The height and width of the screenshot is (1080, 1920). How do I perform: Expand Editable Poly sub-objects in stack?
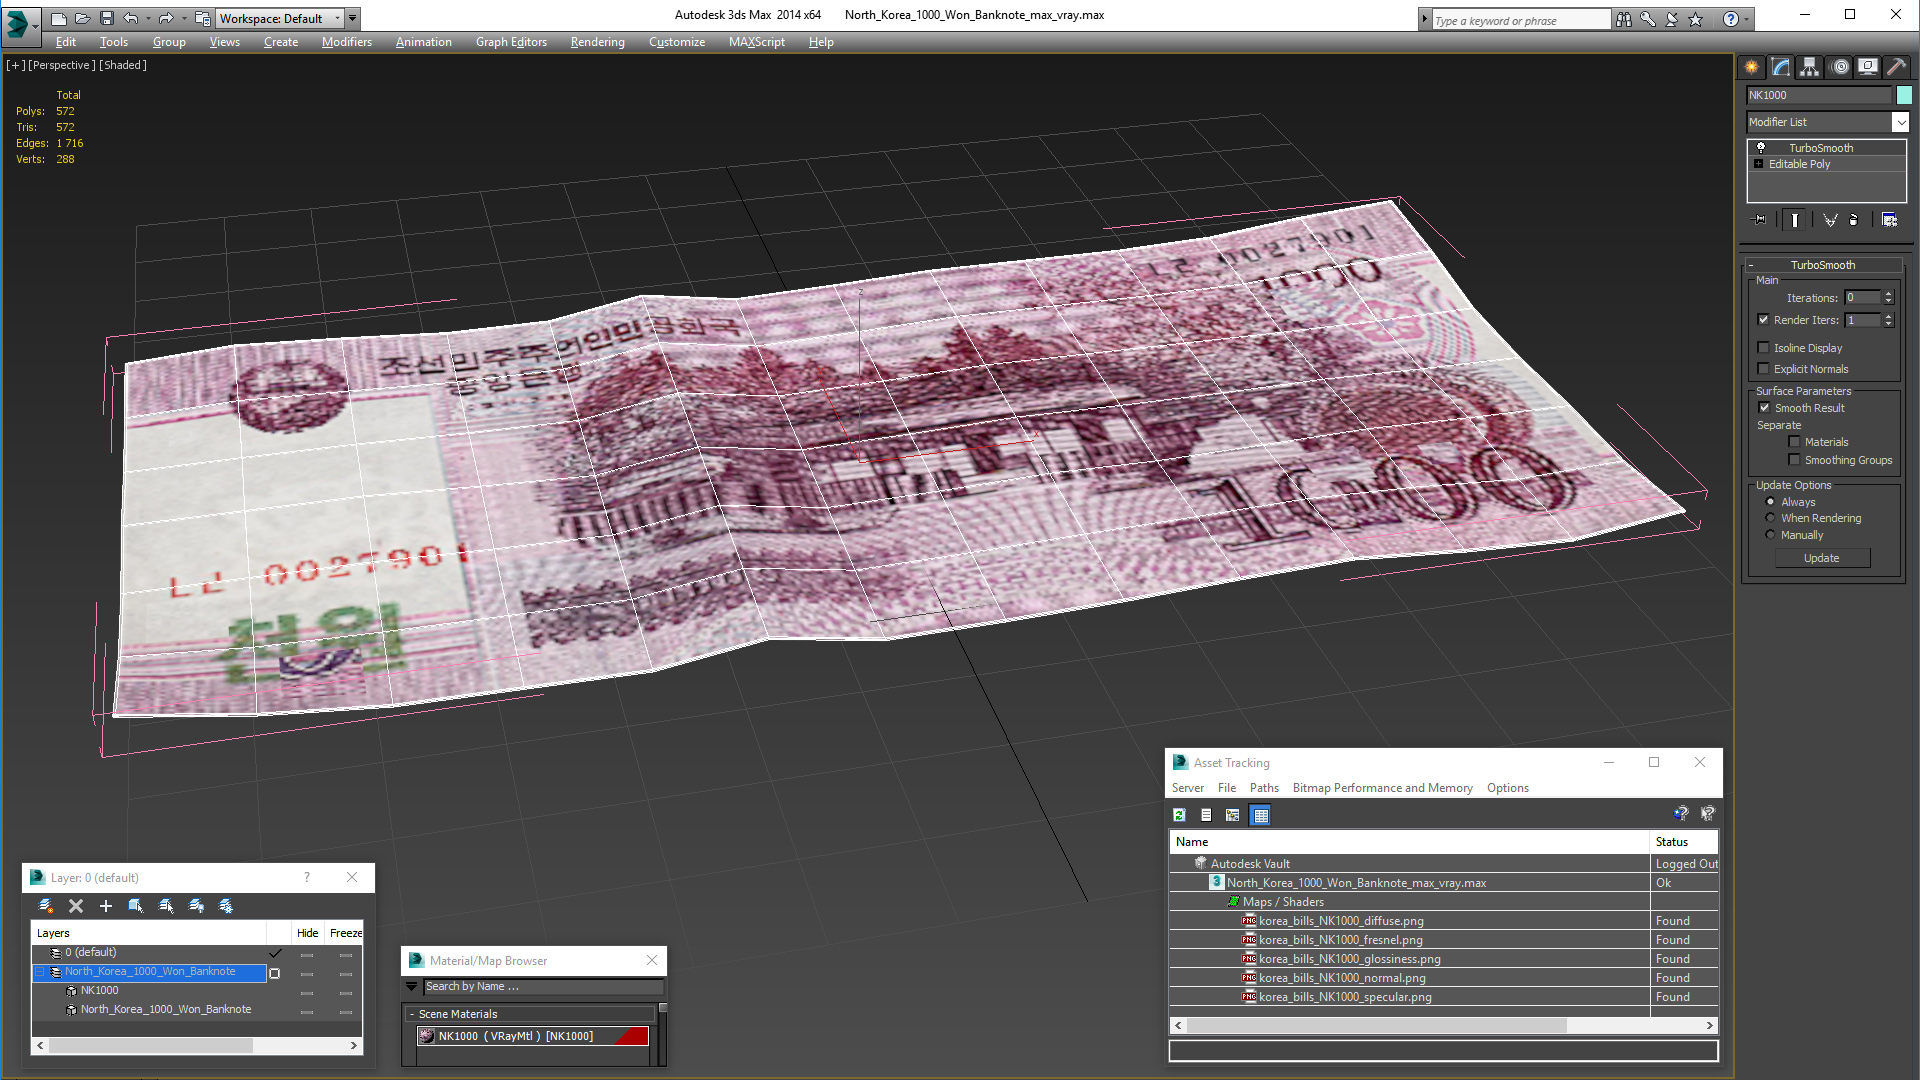tap(1759, 164)
